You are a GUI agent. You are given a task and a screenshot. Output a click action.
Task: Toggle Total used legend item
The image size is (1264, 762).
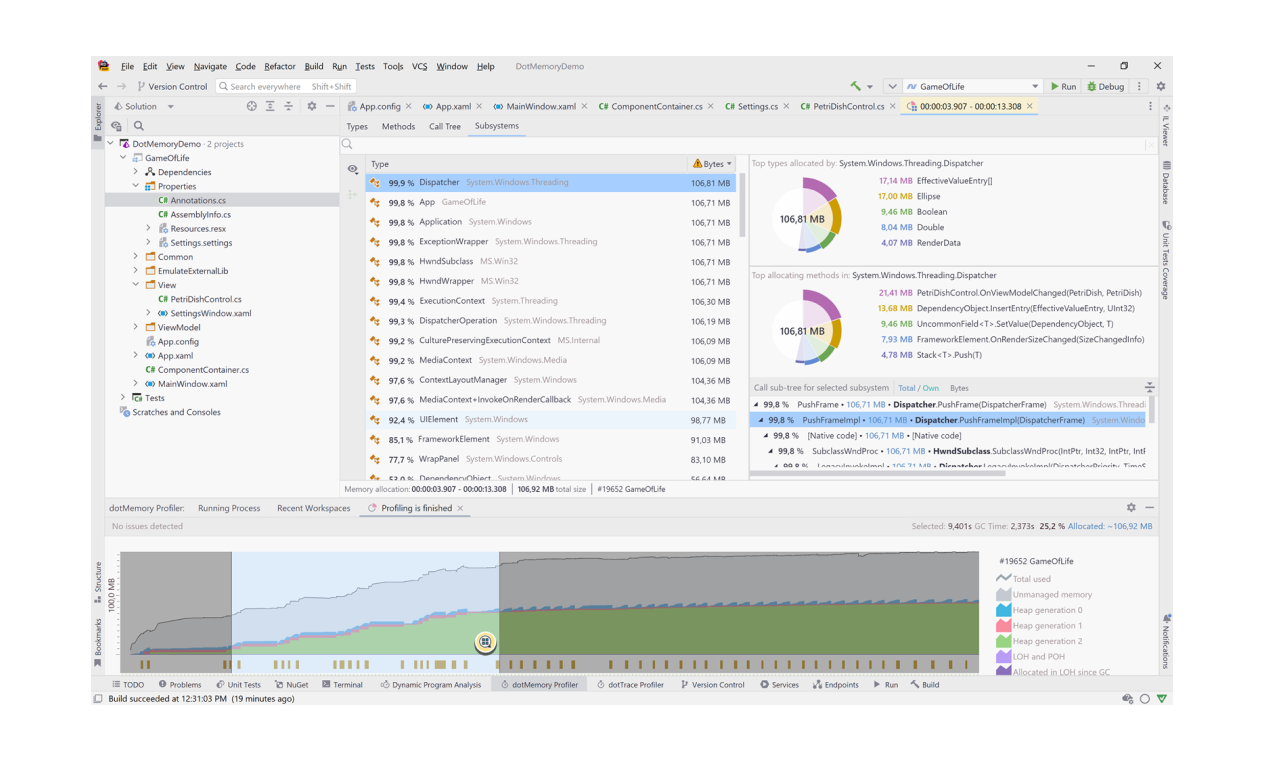point(1024,579)
